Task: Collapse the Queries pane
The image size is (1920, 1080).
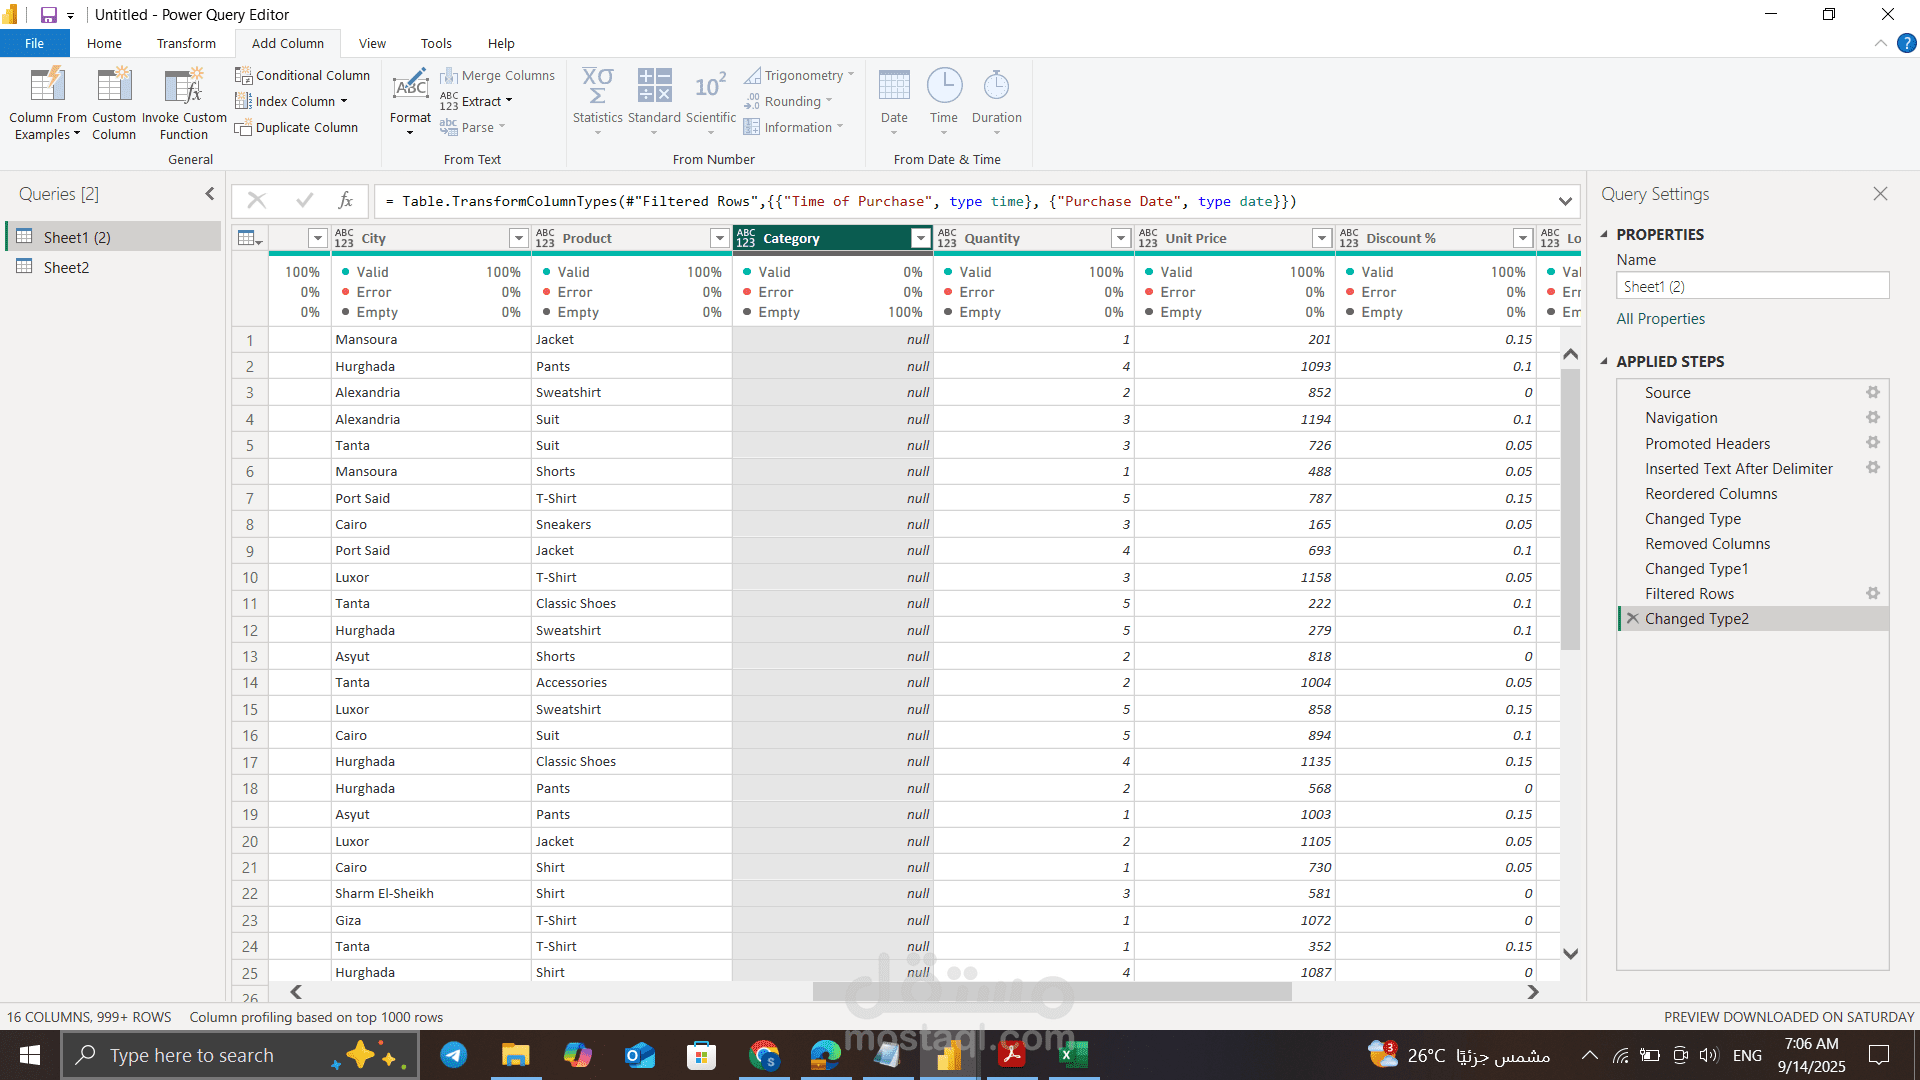Action: tap(209, 194)
